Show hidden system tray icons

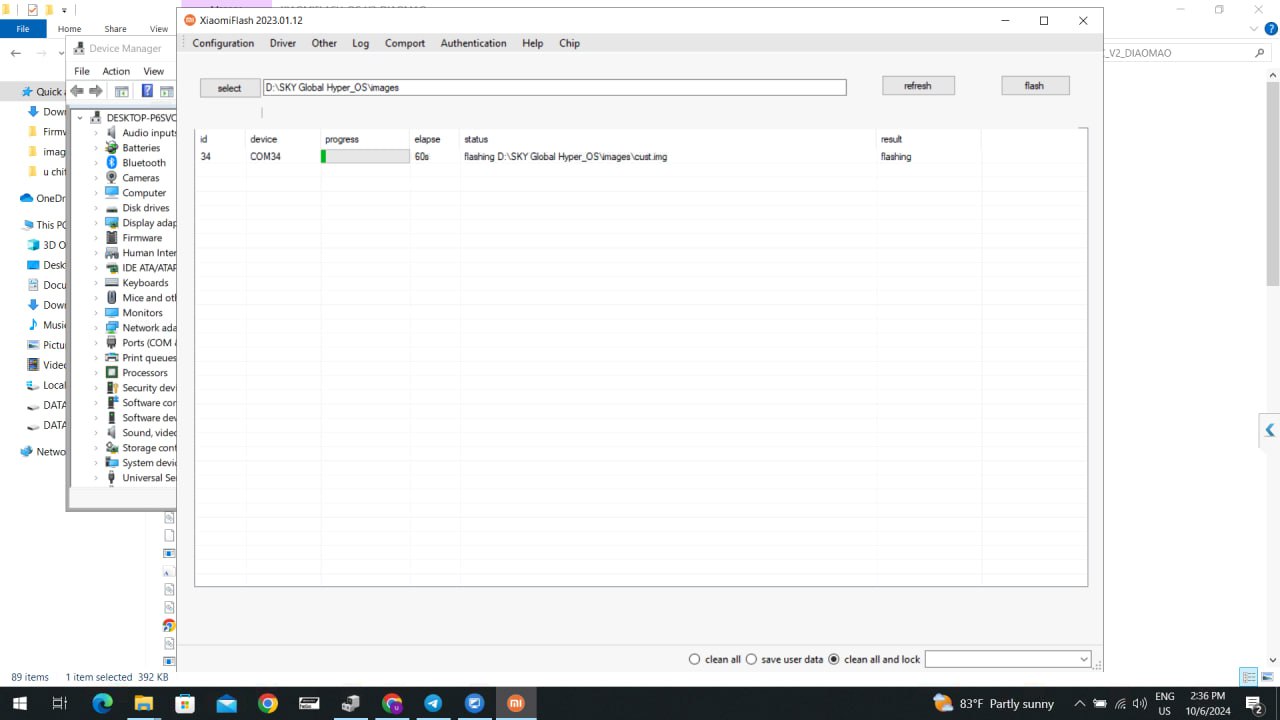[1079, 704]
